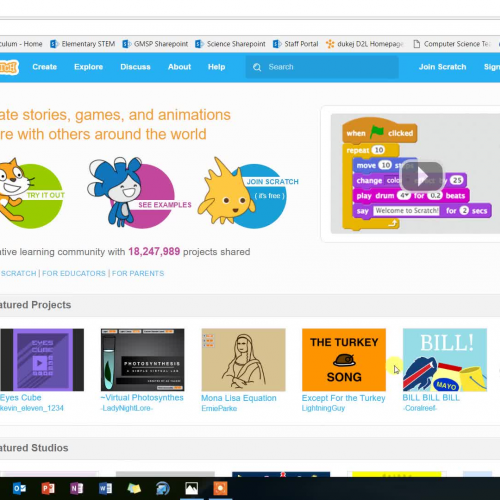
Task: Click the orange recorder app taskbar icon
Action: pyautogui.click(x=220, y=489)
